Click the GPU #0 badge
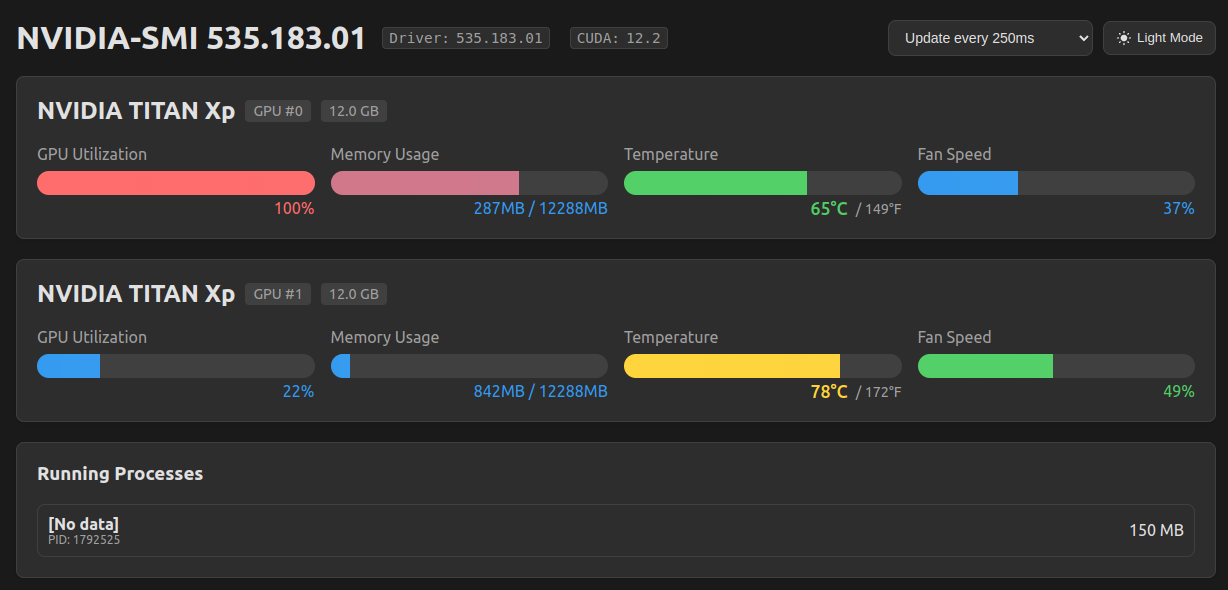This screenshot has width=1228, height=590. point(278,111)
